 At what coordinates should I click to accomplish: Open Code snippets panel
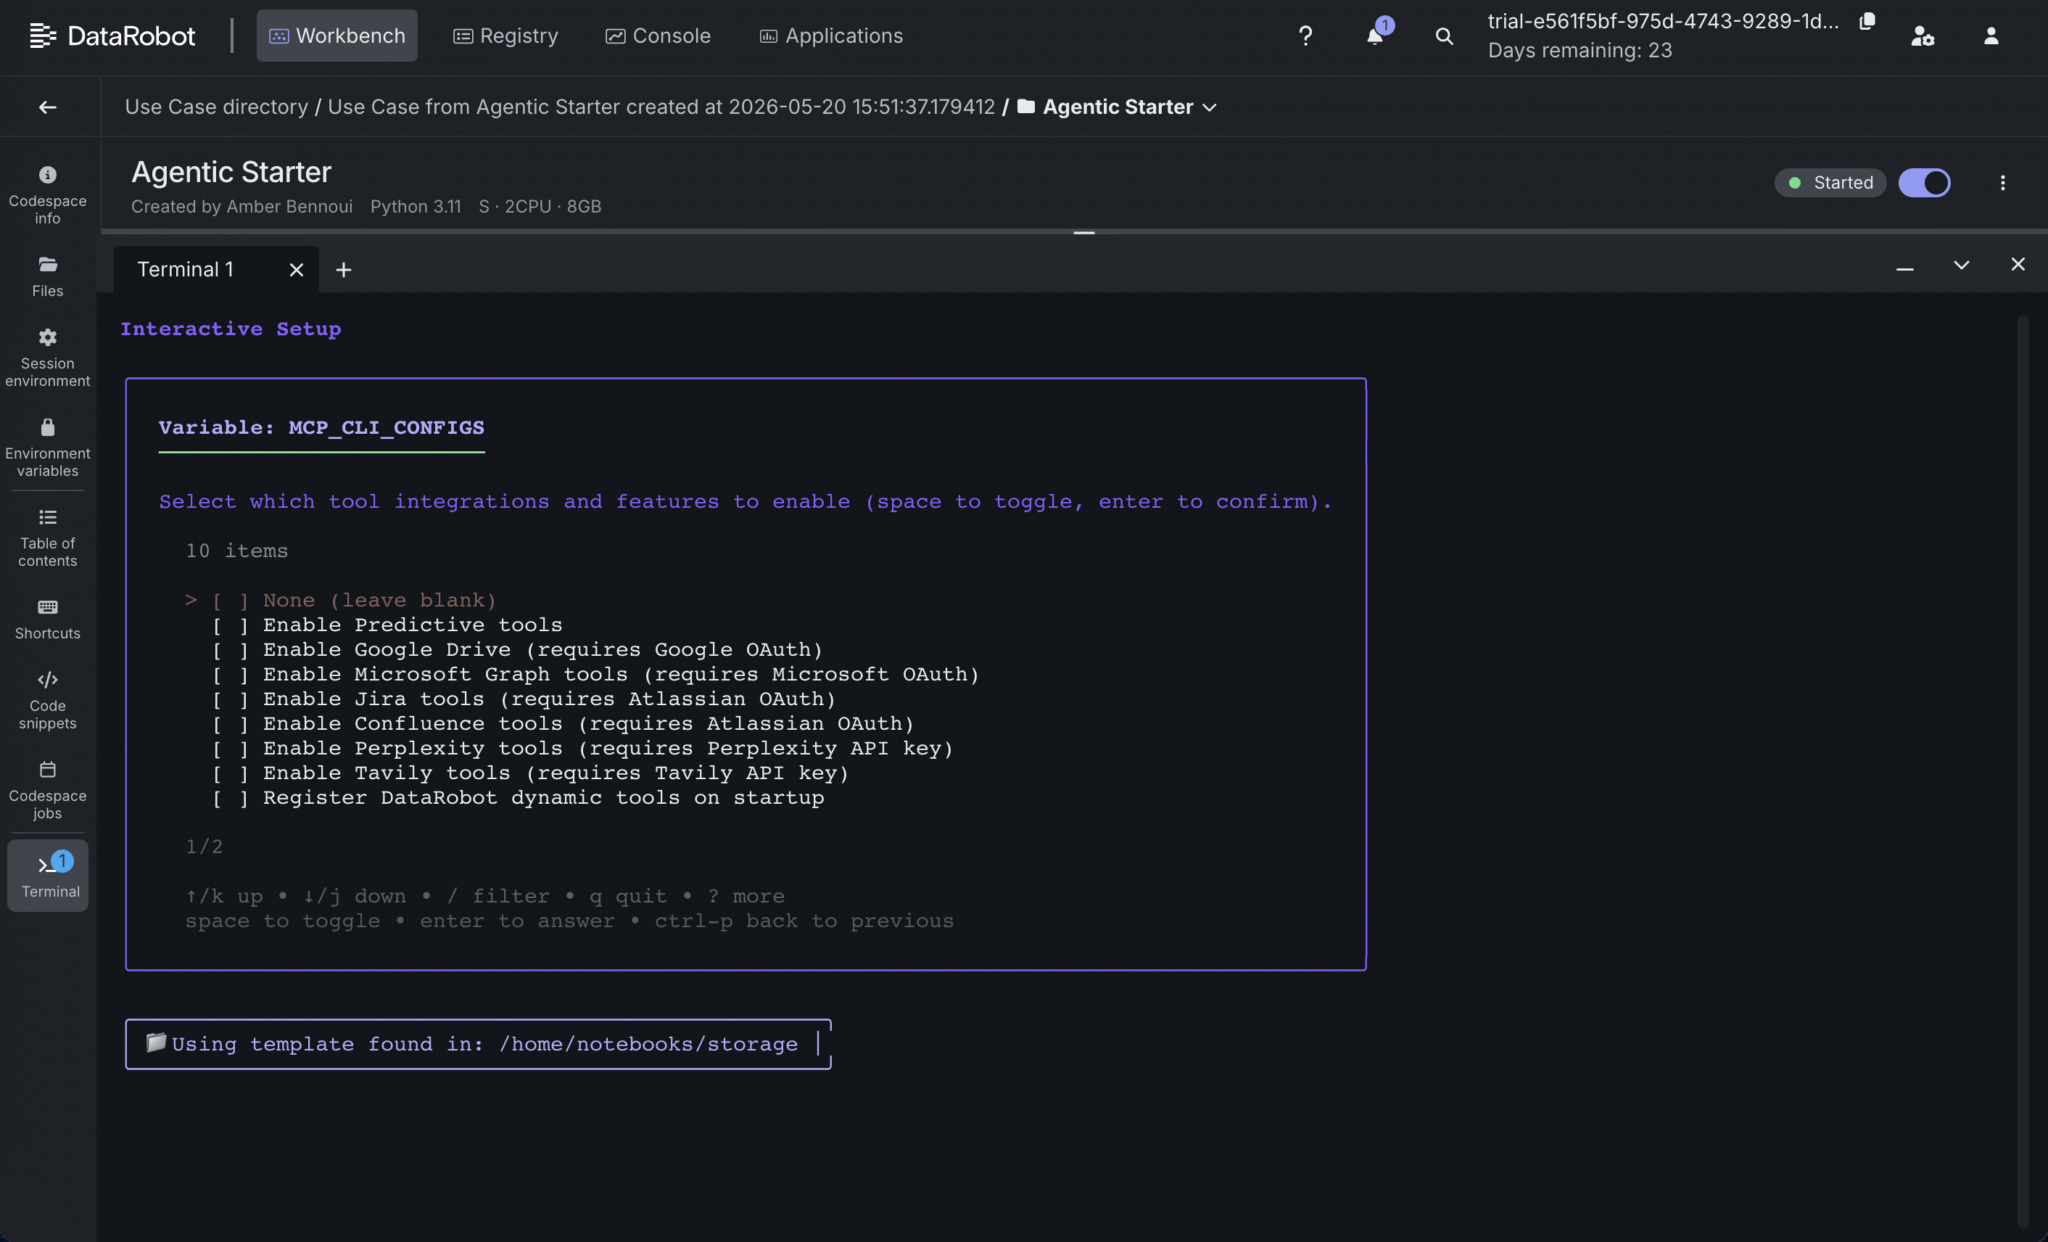(x=47, y=700)
